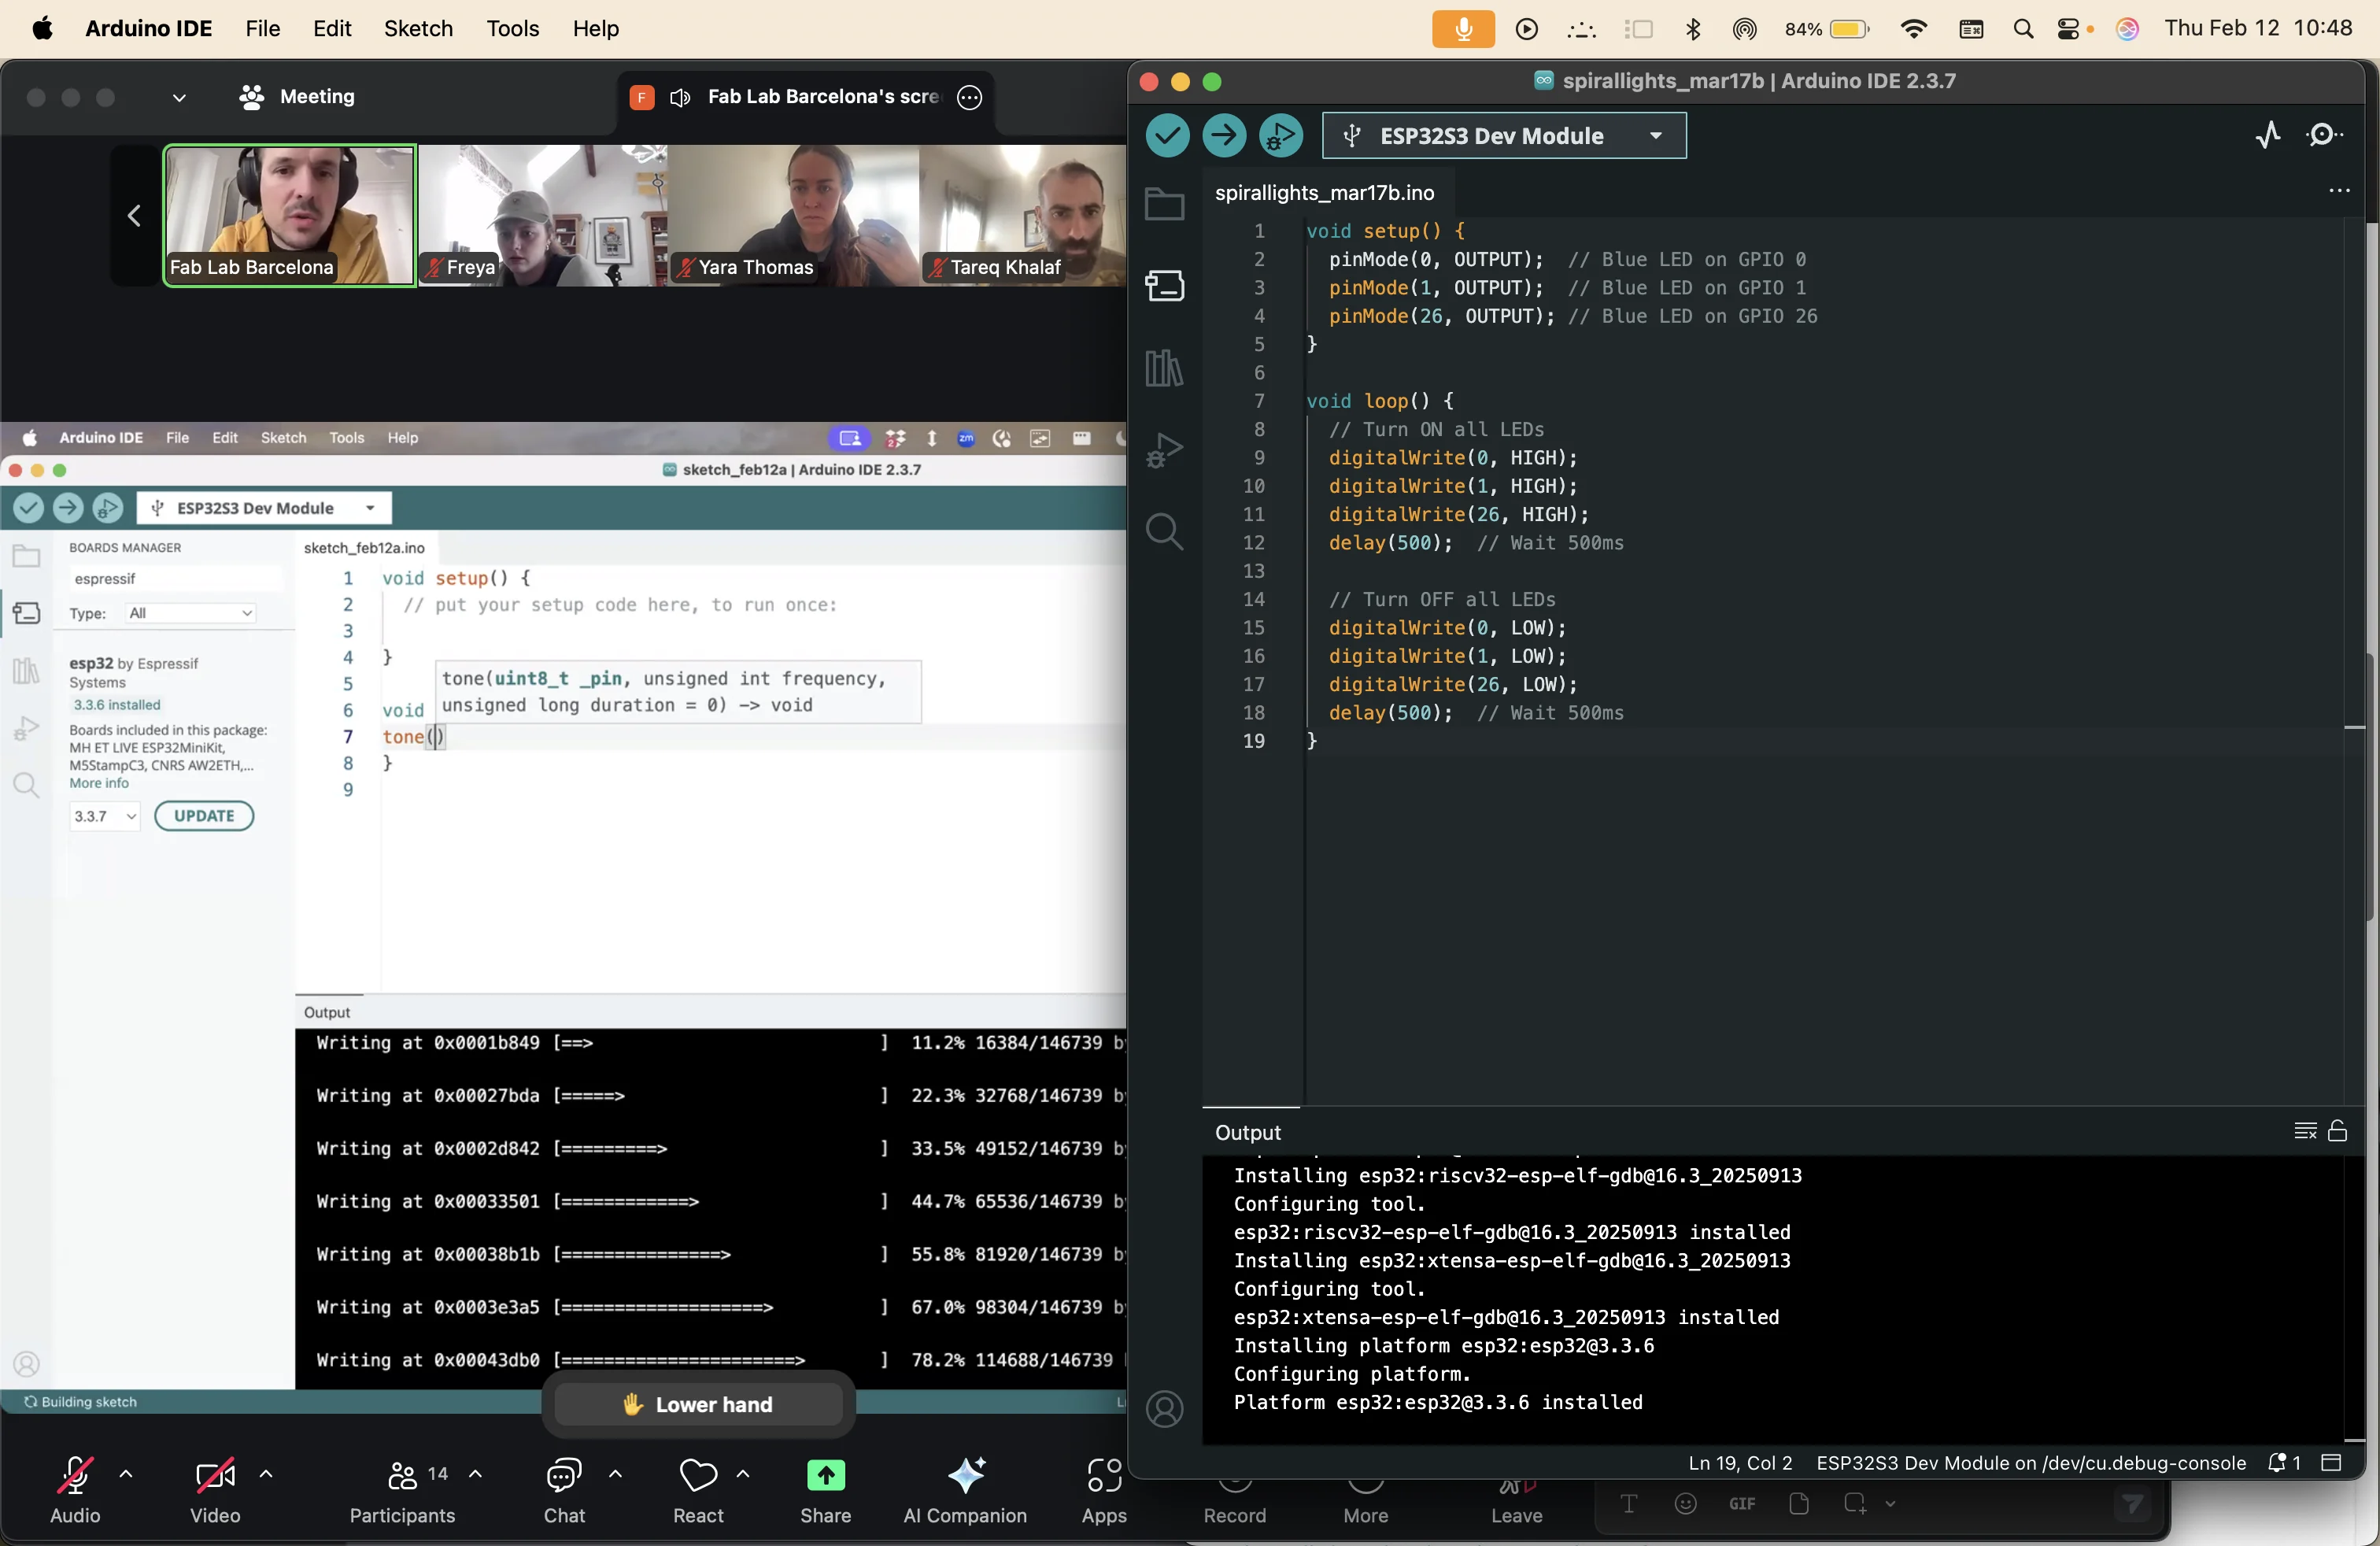
Task: Open the Serial Monitor icon
Action: point(2324,135)
